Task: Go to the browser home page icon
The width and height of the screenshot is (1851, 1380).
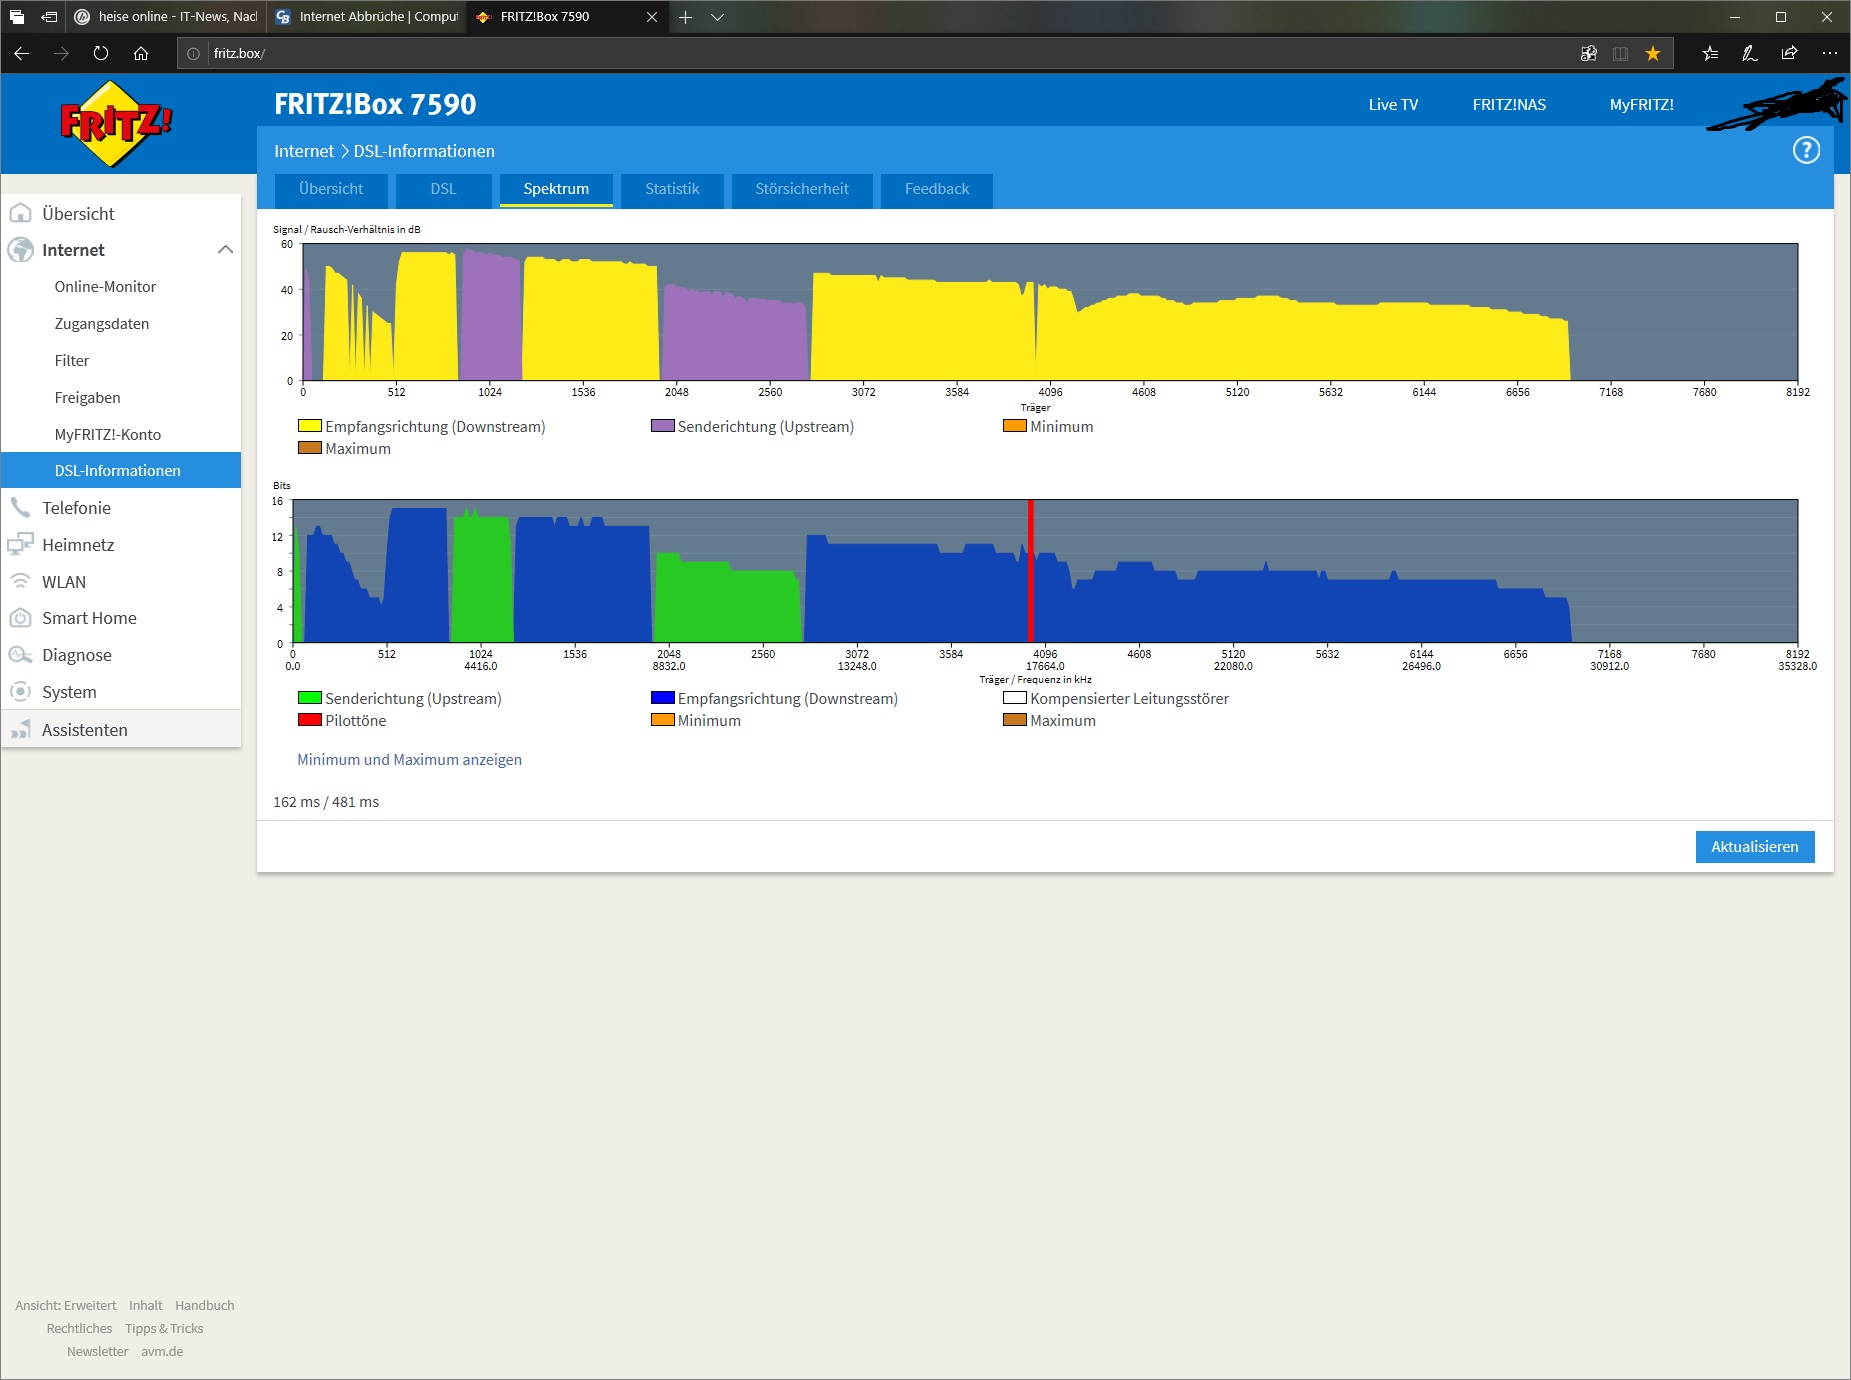Action: (x=141, y=53)
